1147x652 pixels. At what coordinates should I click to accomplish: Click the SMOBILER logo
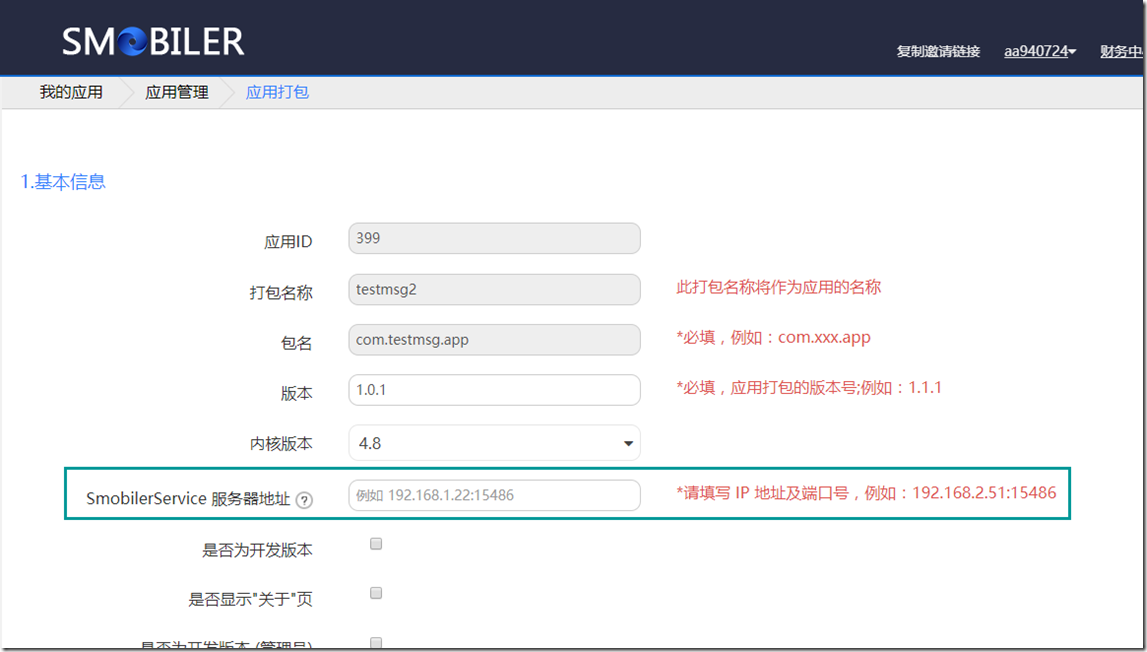tap(153, 41)
